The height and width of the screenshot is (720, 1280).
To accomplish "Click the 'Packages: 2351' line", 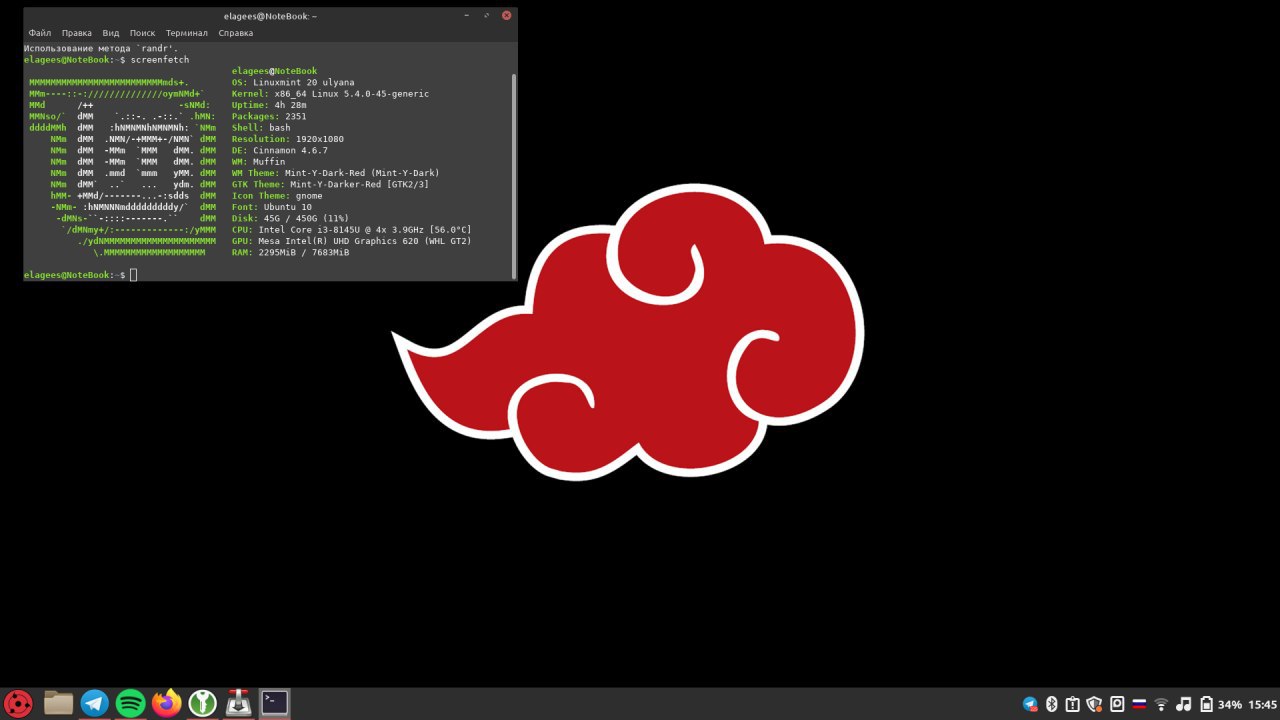I will (x=269, y=116).
